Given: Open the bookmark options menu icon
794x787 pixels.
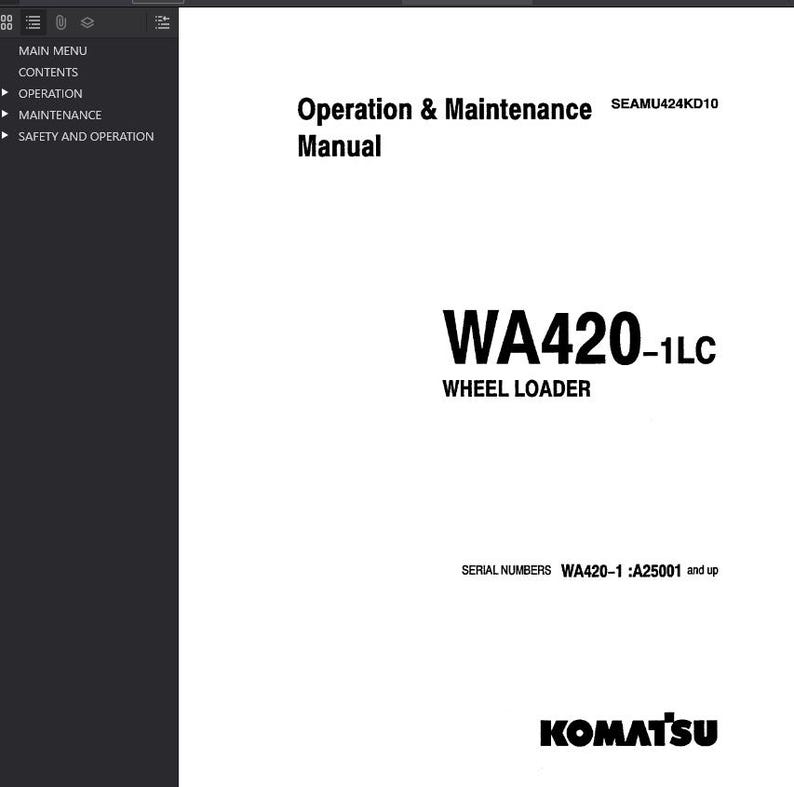Looking at the screenshot, I should (x=162, y=22).
